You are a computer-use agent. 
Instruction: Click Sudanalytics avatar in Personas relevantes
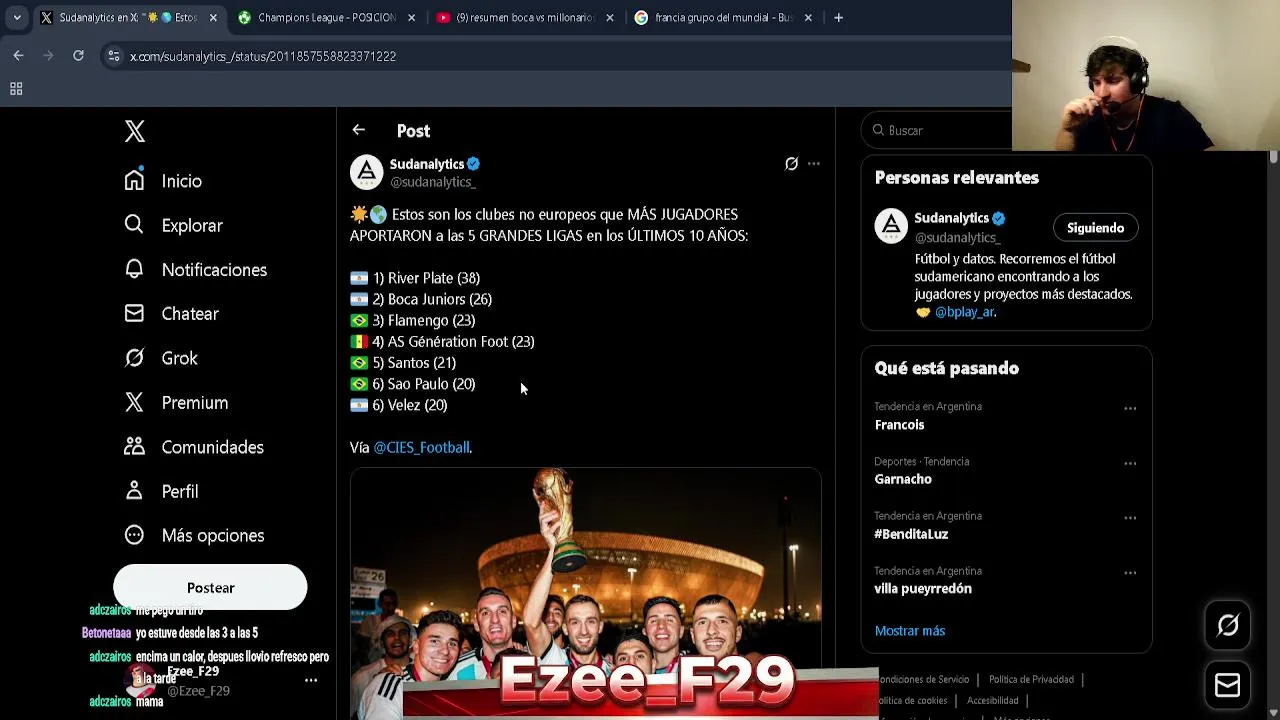pyautogui.click(x=891, y=226)
